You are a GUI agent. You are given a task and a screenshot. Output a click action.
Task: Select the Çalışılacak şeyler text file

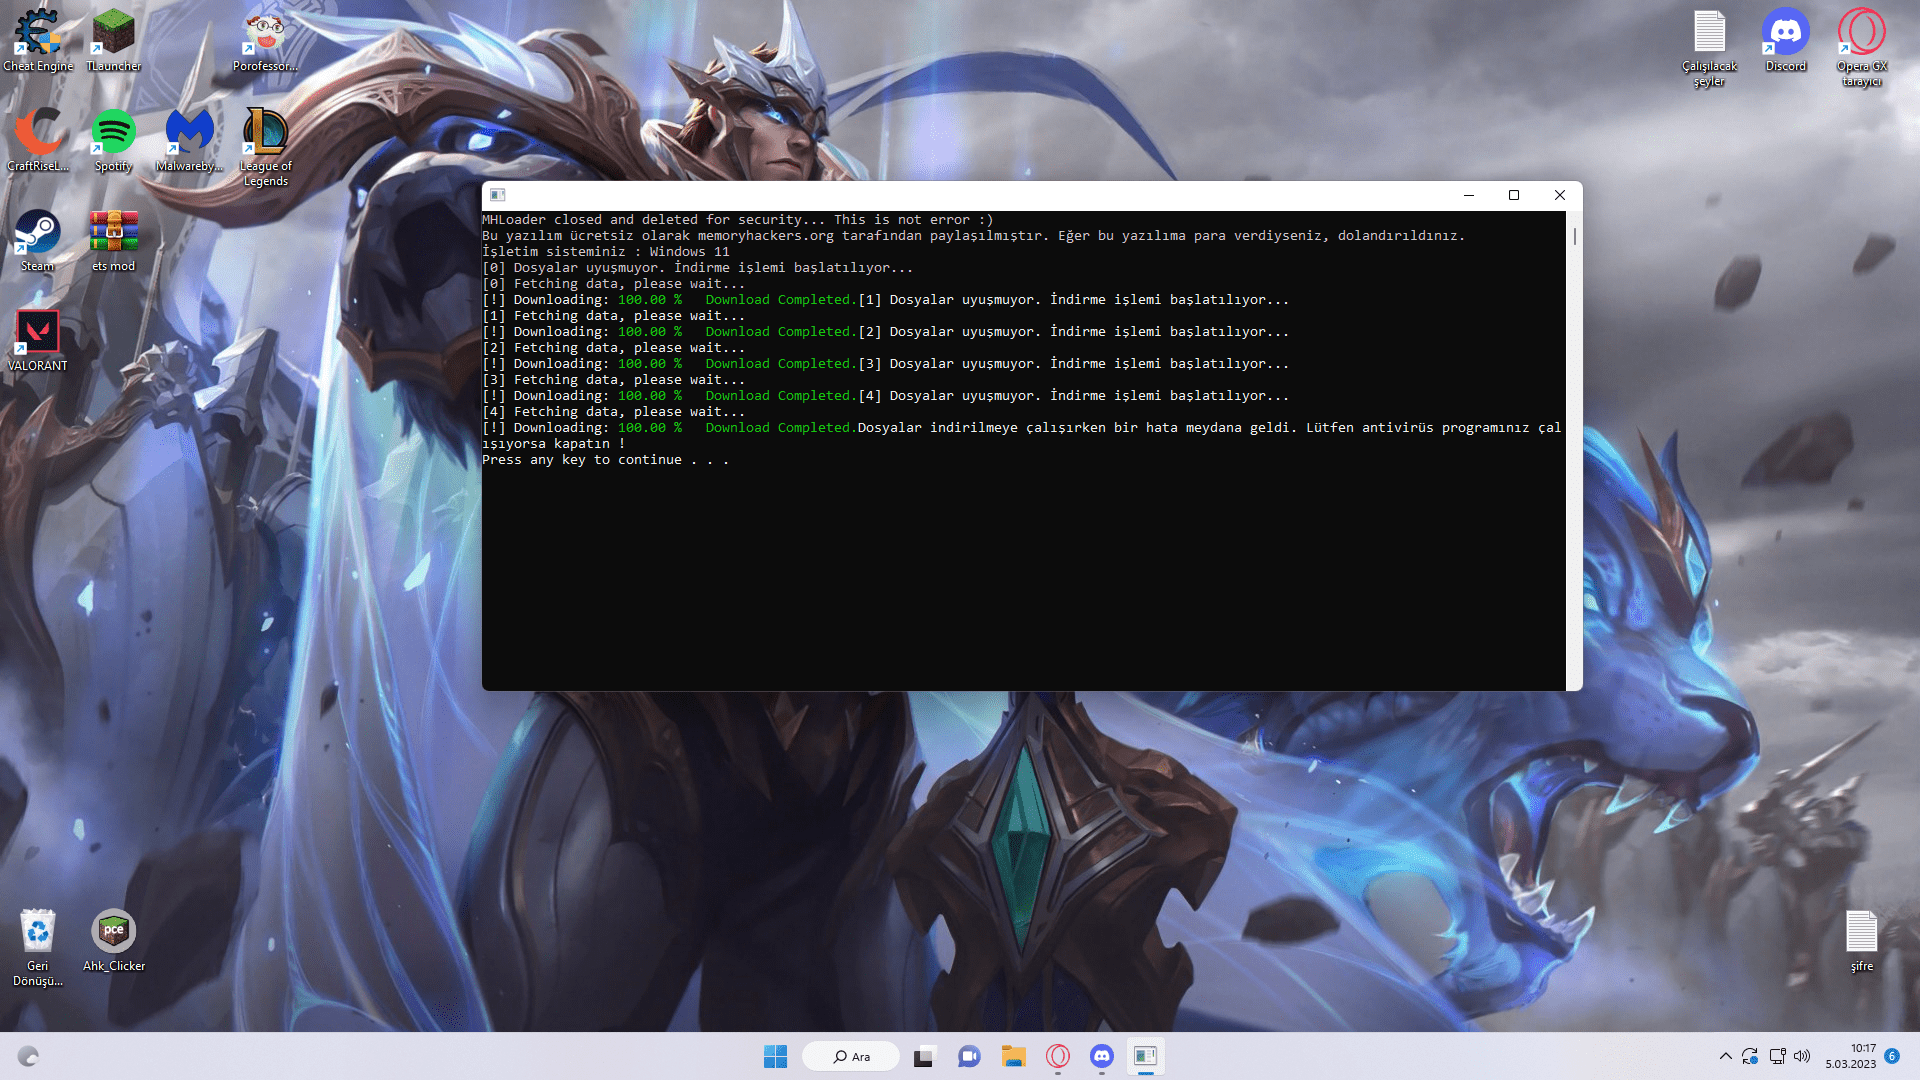coord(1709,47)
